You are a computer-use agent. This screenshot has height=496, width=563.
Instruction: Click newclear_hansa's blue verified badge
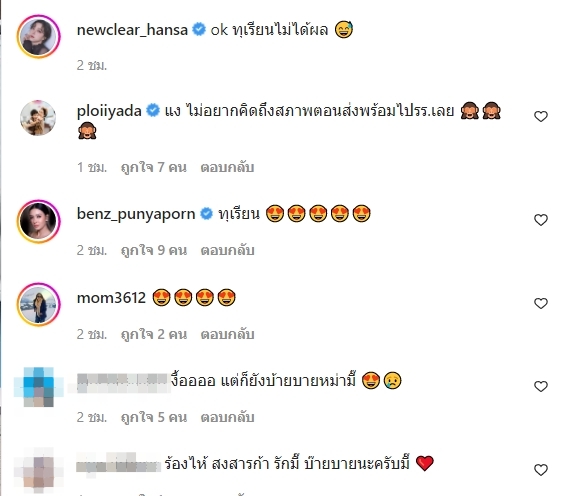coord(199,29)
